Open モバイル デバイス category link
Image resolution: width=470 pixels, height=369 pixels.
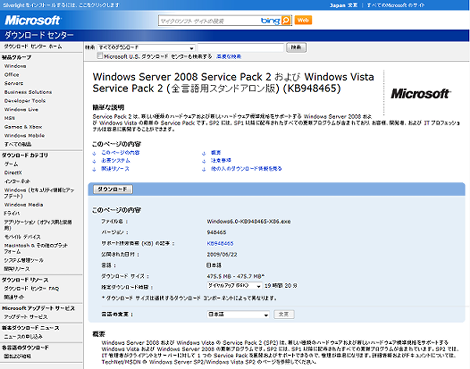tap(22, 237)
